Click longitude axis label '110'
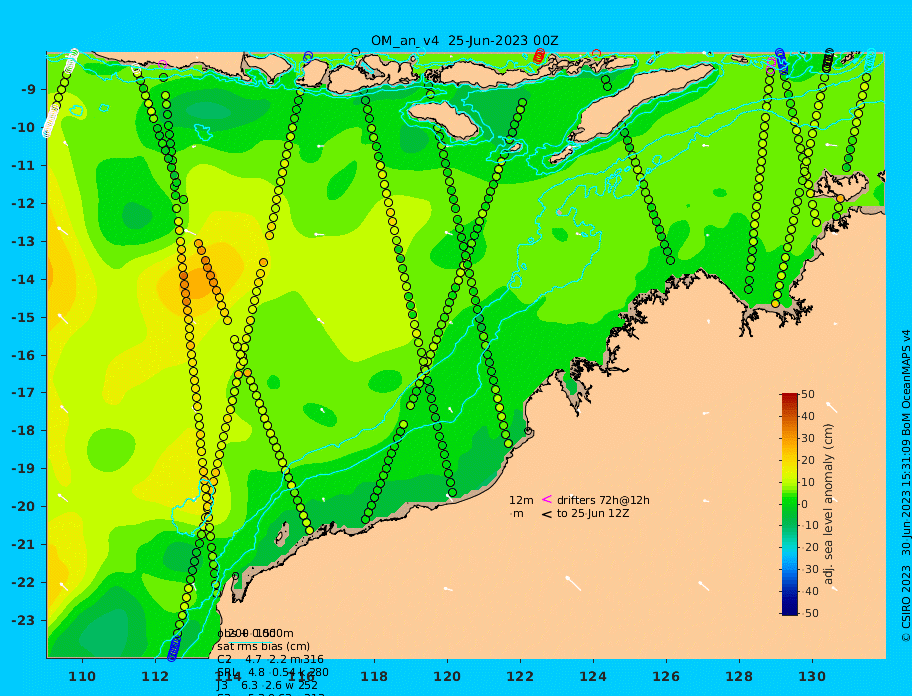The width and height of the screenshot is (912, 696). (83, 676)
